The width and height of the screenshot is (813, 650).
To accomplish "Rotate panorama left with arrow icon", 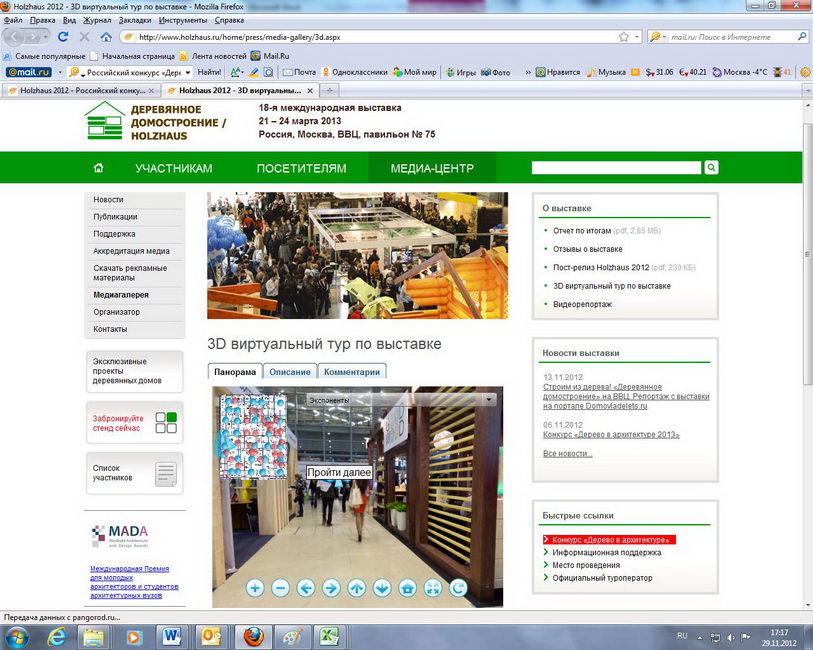I will (x=306, y=588).
